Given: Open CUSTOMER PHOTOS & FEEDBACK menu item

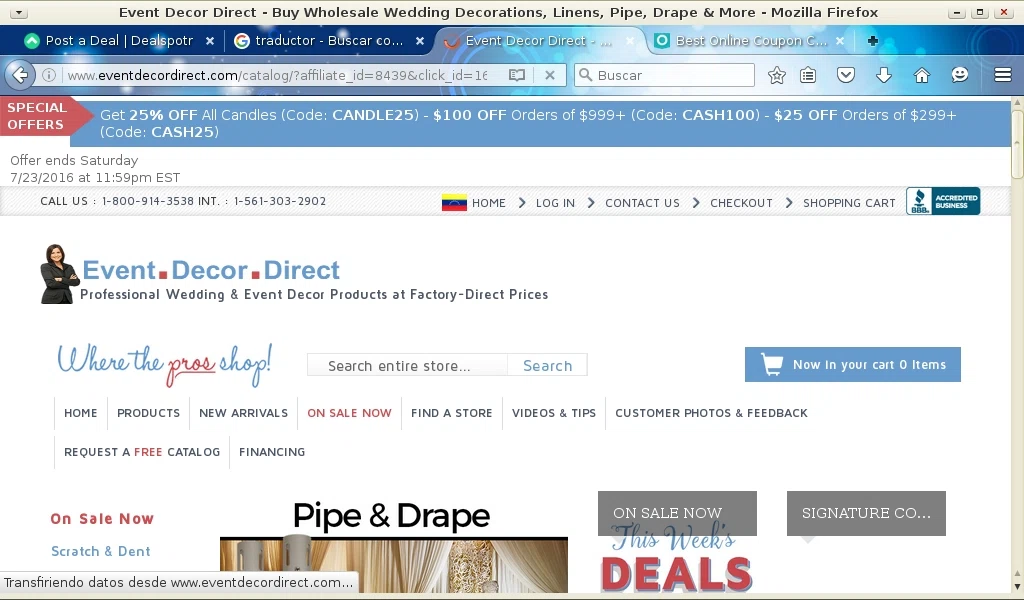Looking at the screenshot, I should click(711, 413).
